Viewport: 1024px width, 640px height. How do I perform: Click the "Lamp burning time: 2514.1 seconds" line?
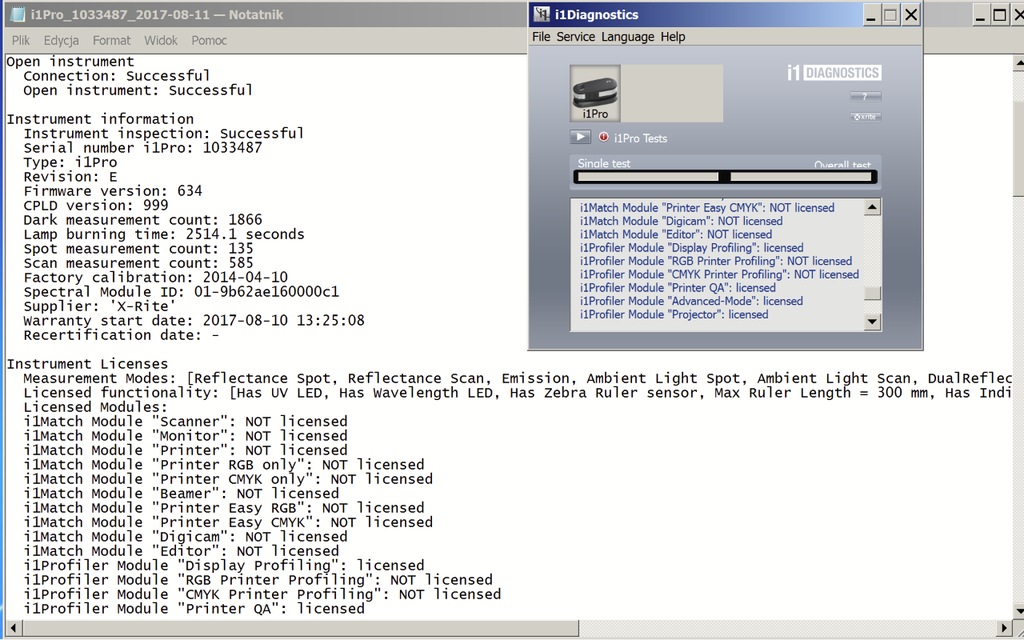163,234
